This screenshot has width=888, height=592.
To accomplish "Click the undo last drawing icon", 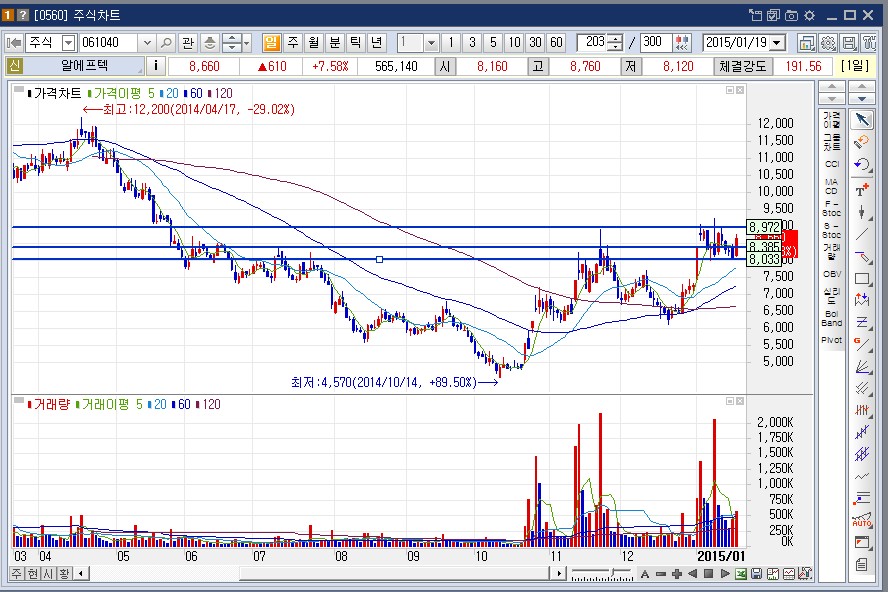I will coord(862,165).
